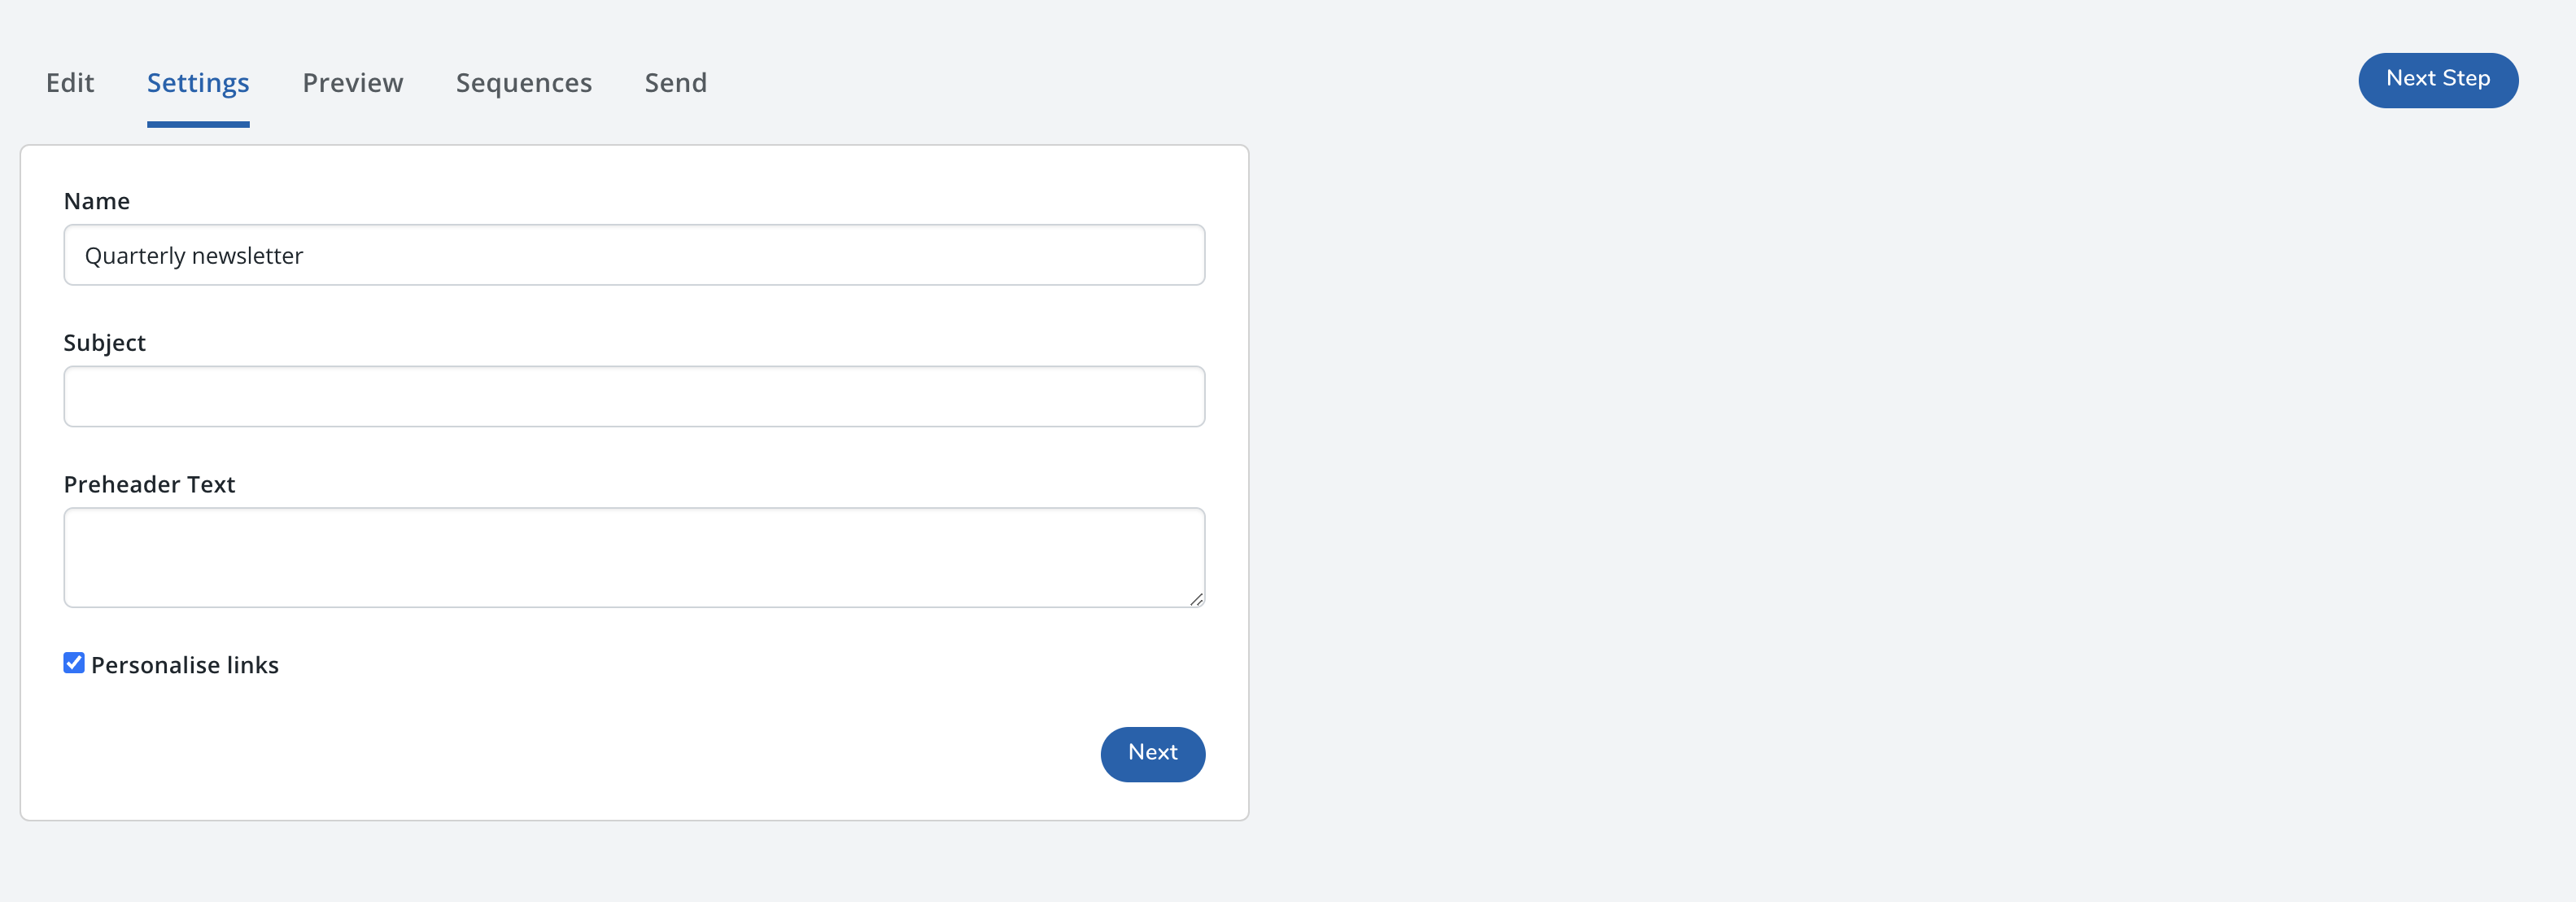Click the Preheader Text label
The height and width of the screenshot is (902, 2576).
point(149,485)
